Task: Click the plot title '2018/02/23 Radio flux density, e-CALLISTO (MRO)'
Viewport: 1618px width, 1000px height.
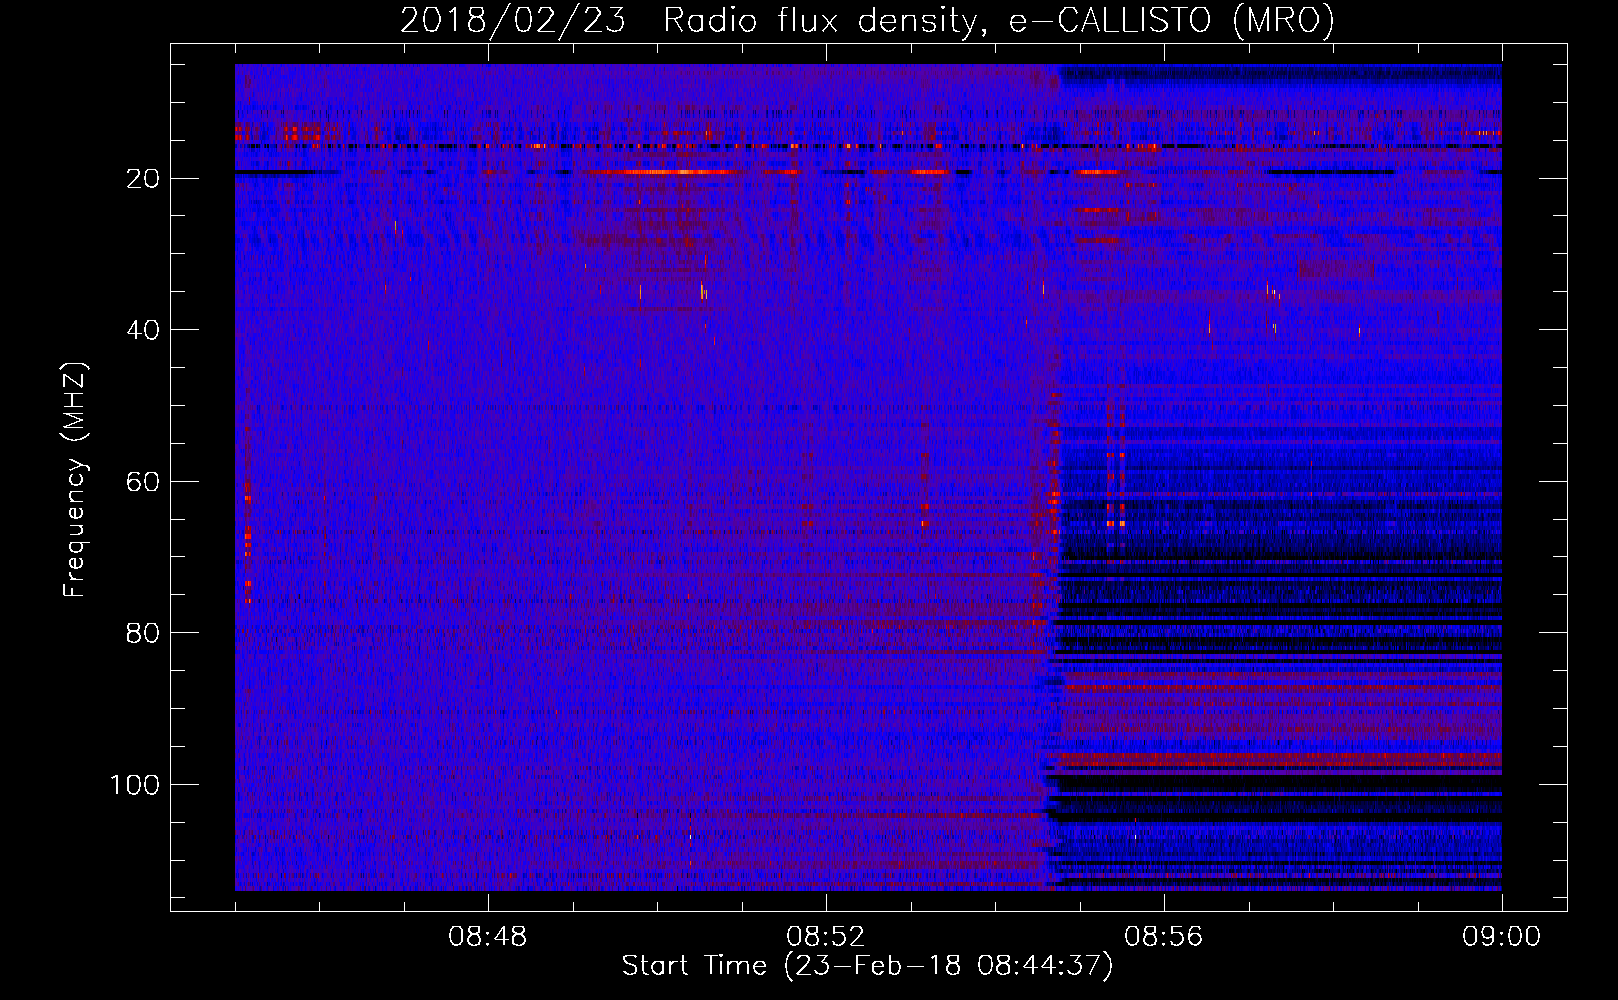Action: [867, 20]
